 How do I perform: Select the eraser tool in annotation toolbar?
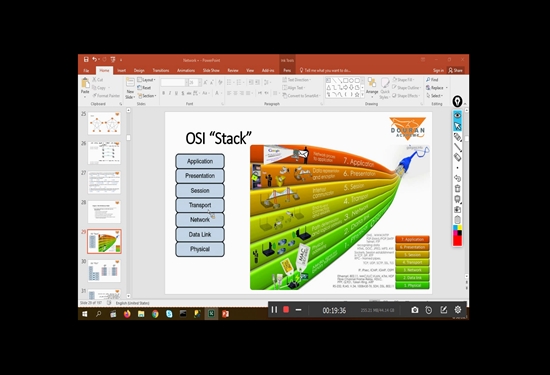[x=457, y=158]
